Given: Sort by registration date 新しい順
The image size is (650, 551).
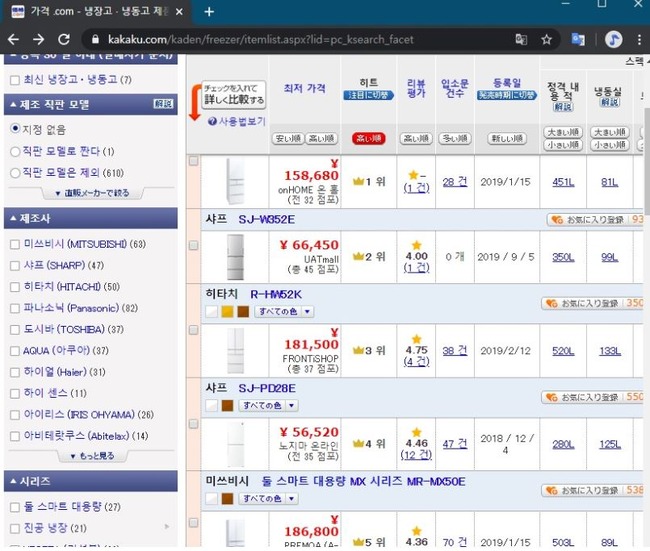Looking at the screenshot, I should (x=507, y=138).
